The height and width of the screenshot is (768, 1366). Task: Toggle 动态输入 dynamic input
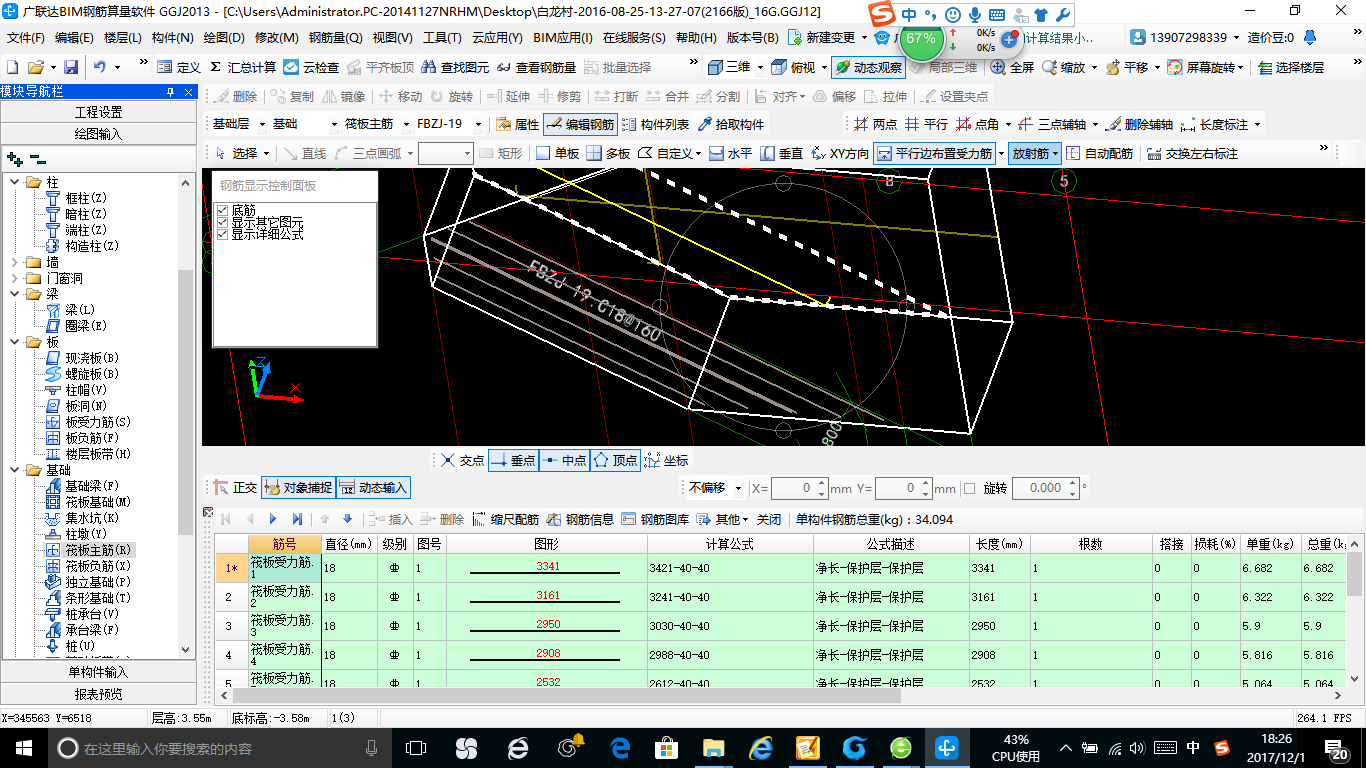pyautogui.click(x=373, y=488)
